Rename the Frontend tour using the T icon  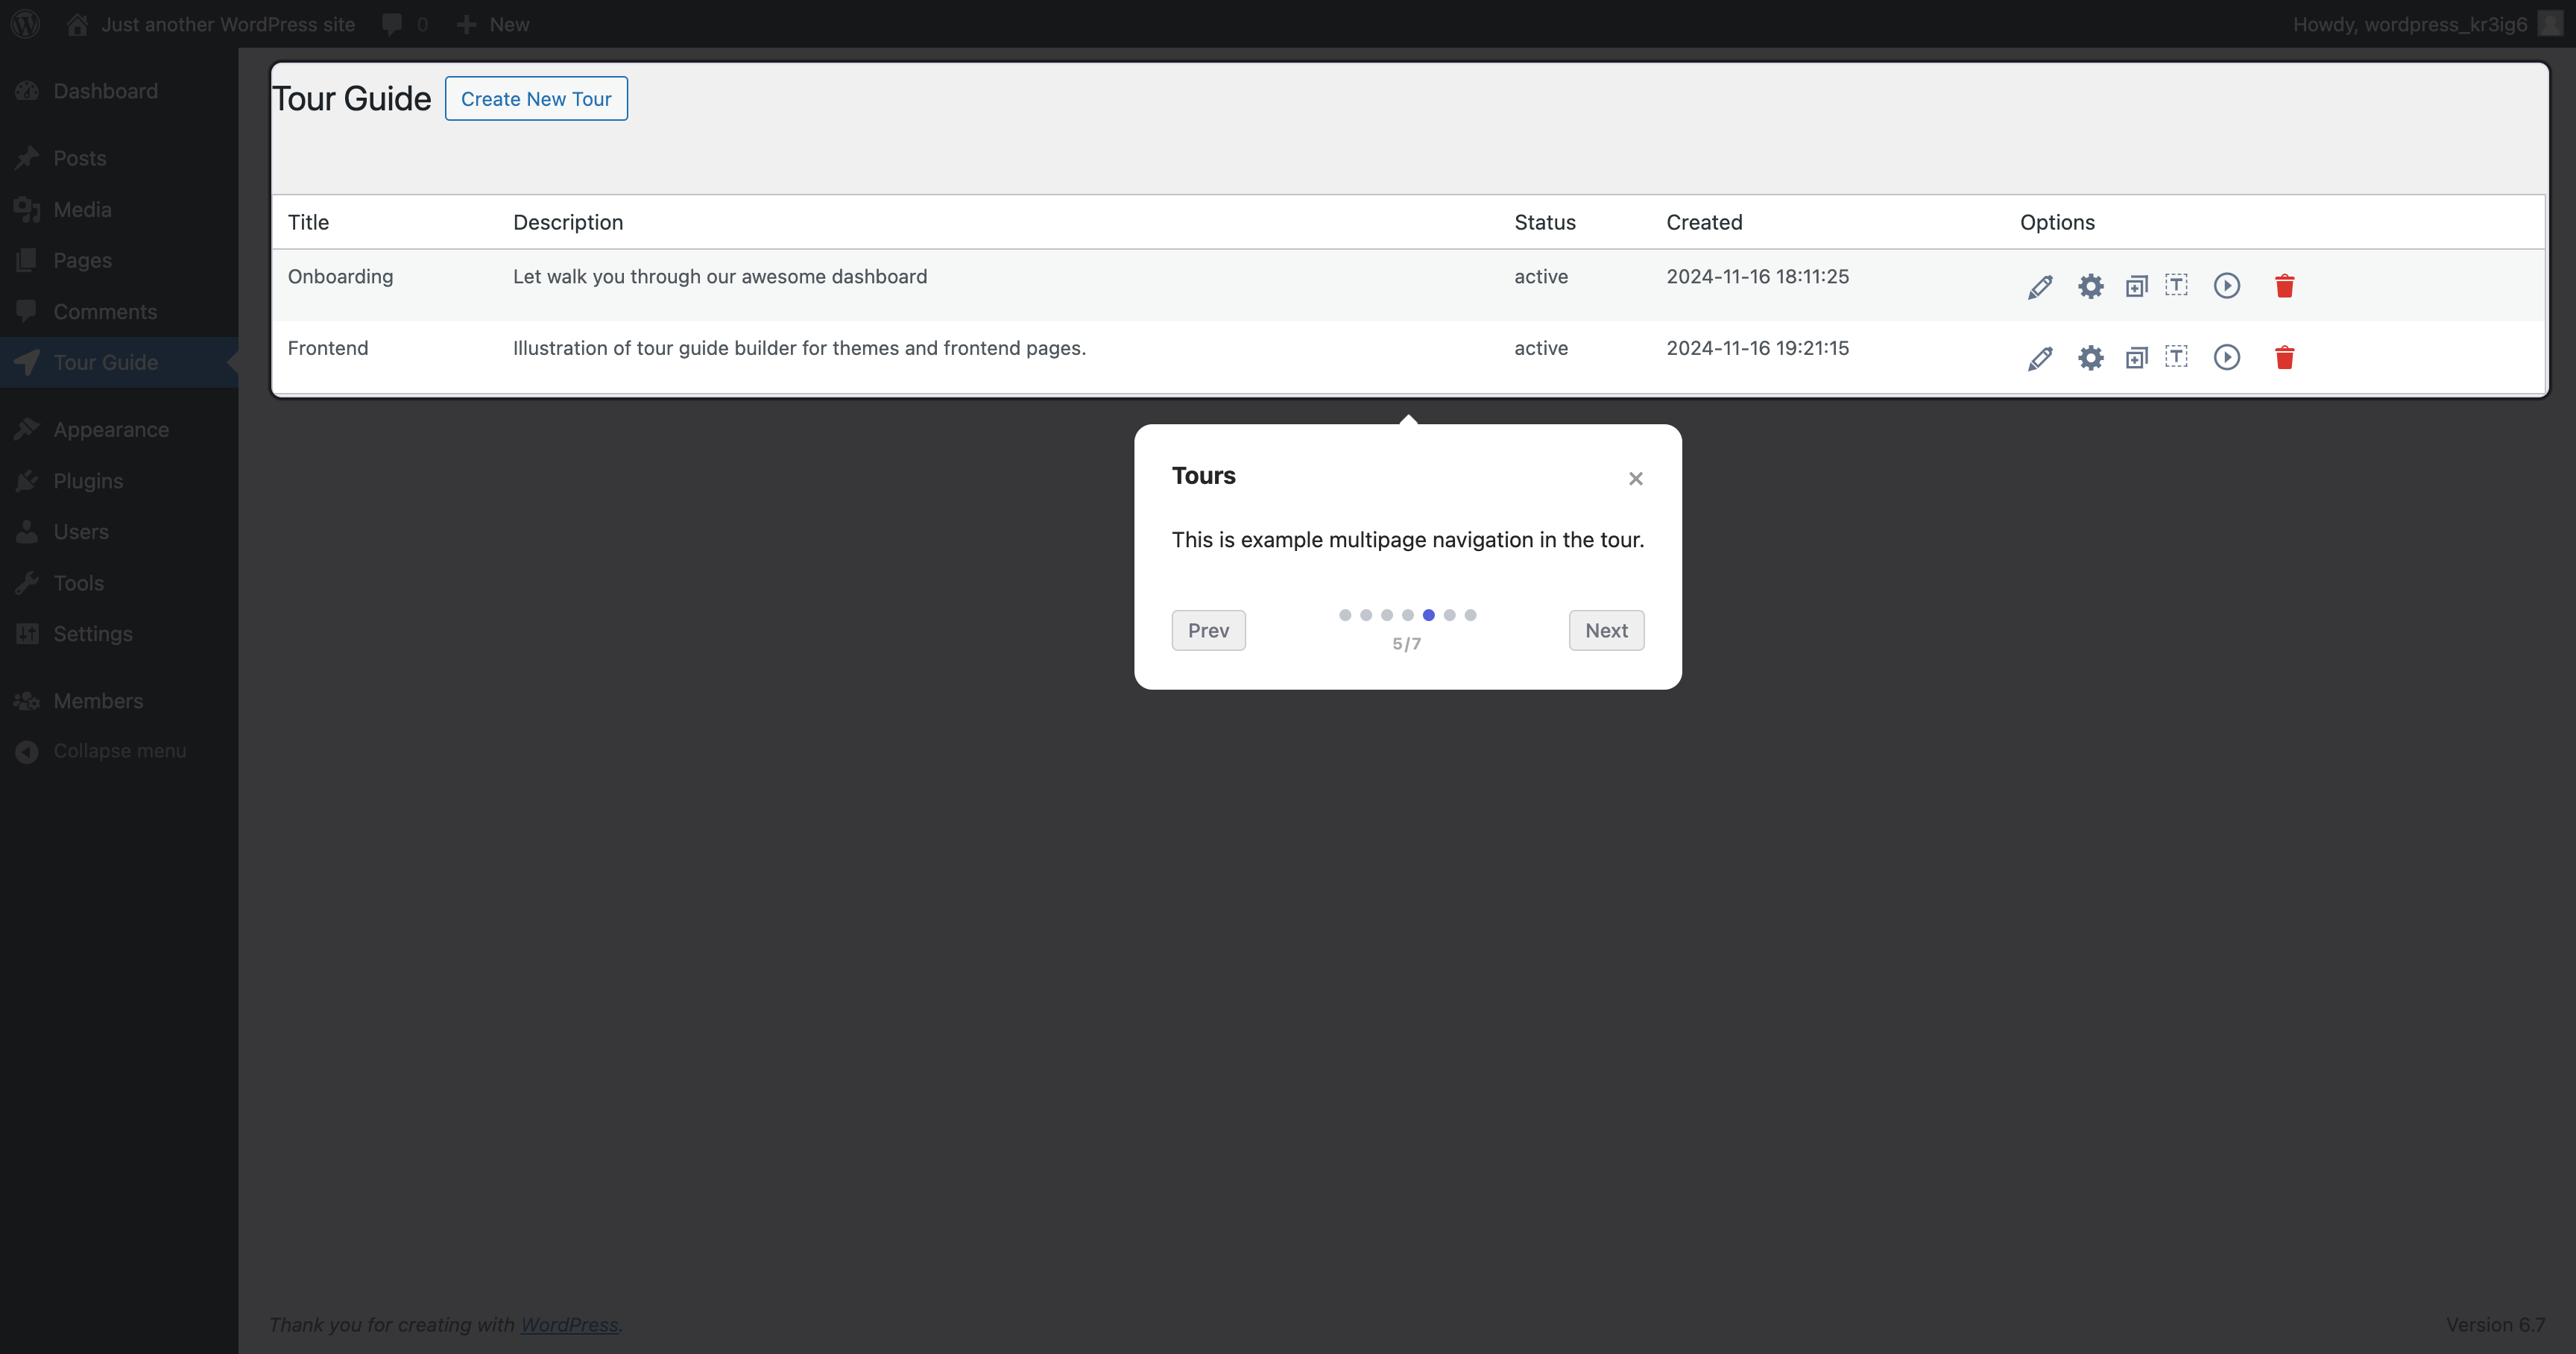[2177, 357]
